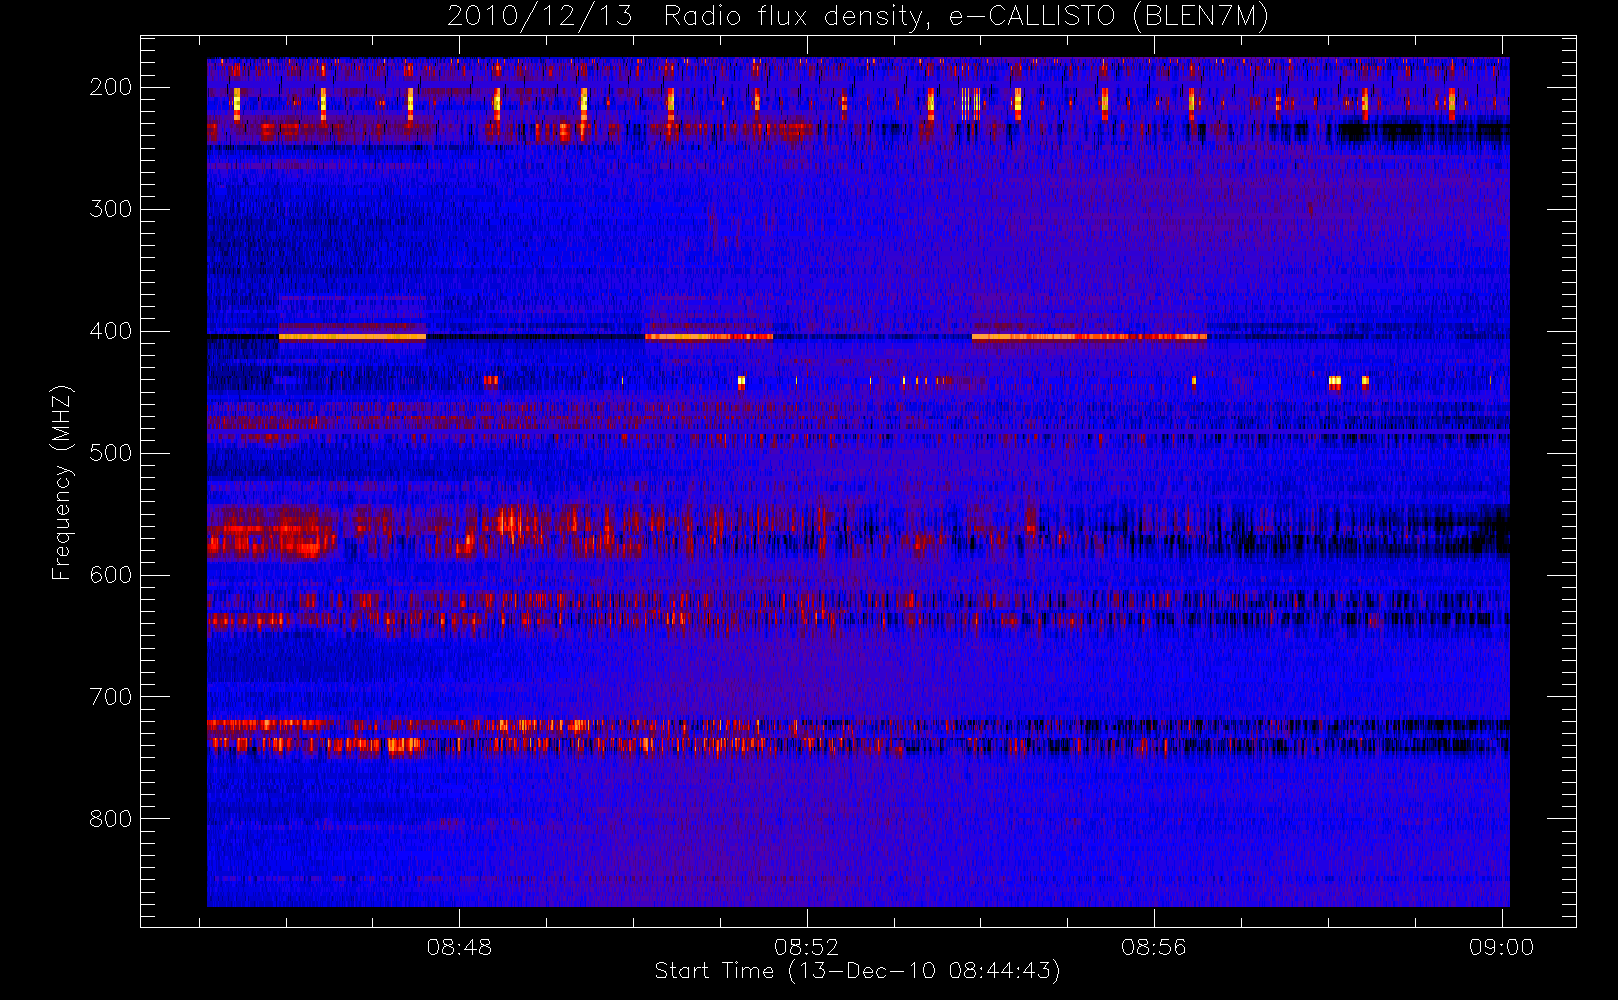Image resolution: width=1618 pixels, height=1000 pixels.
Task: Click the 08:56 time tick label
Action: (x=1154, y=947)
